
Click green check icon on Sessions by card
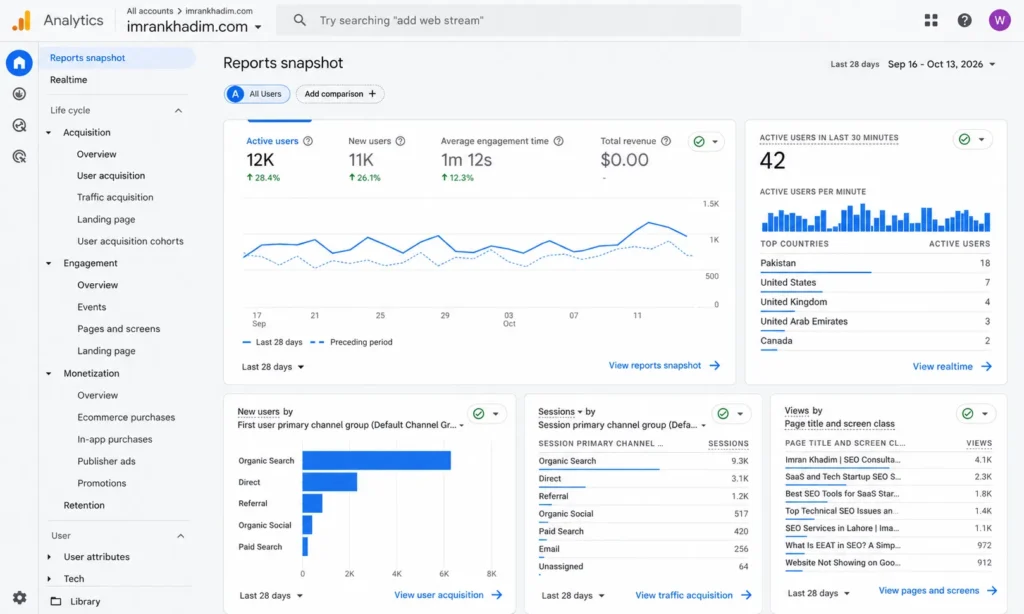point(723,413)
